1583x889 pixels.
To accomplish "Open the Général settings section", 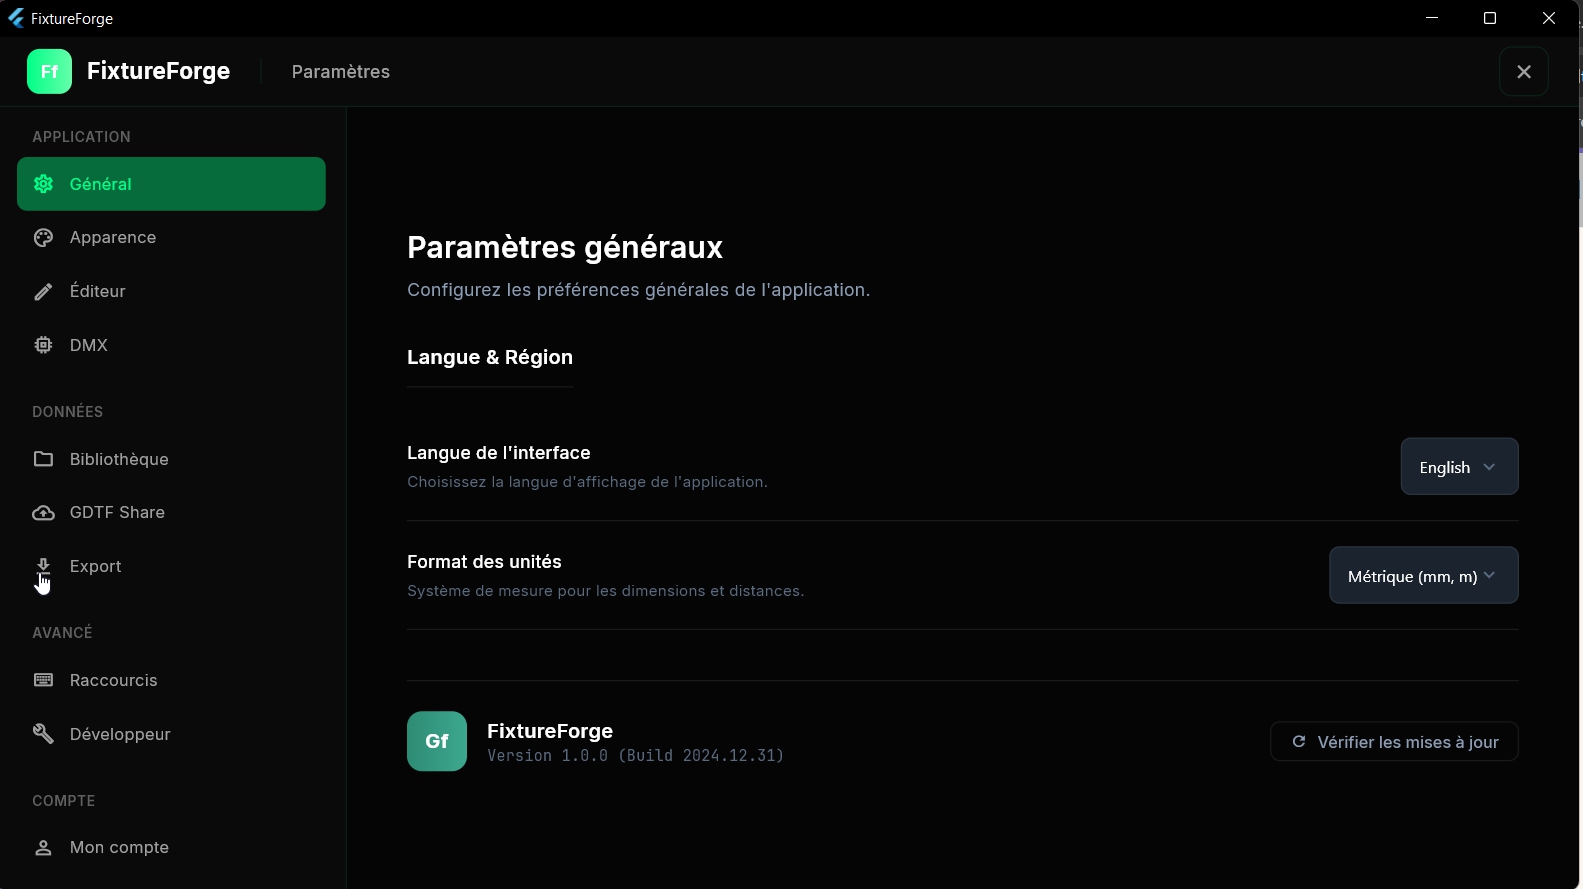I will click(171, 184).
